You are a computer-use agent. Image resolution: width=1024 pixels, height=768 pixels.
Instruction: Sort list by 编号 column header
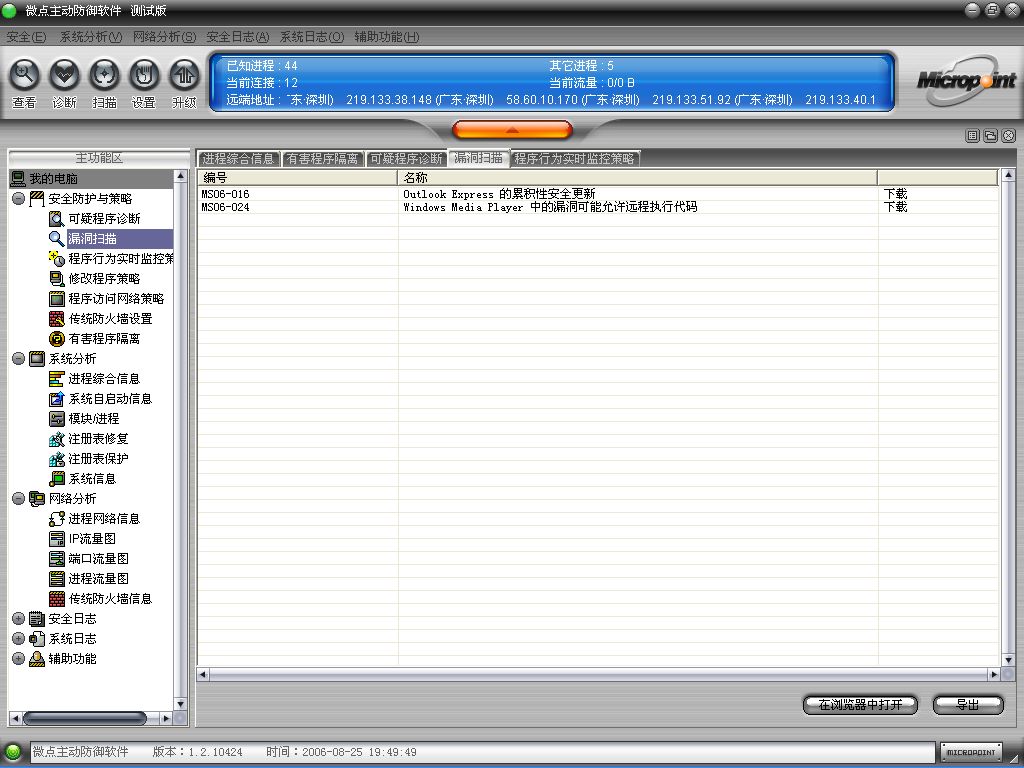coord(298,178)
